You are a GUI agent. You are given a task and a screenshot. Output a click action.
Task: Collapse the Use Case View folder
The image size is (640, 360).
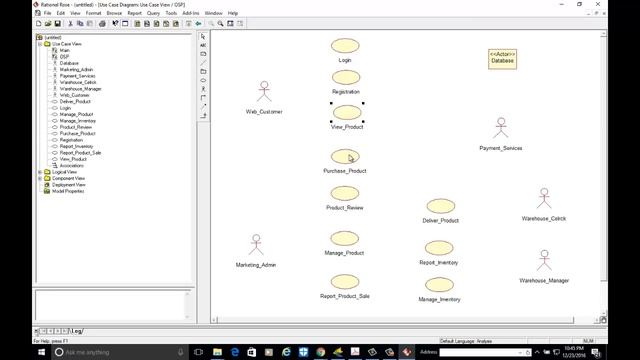click(40, 44)
